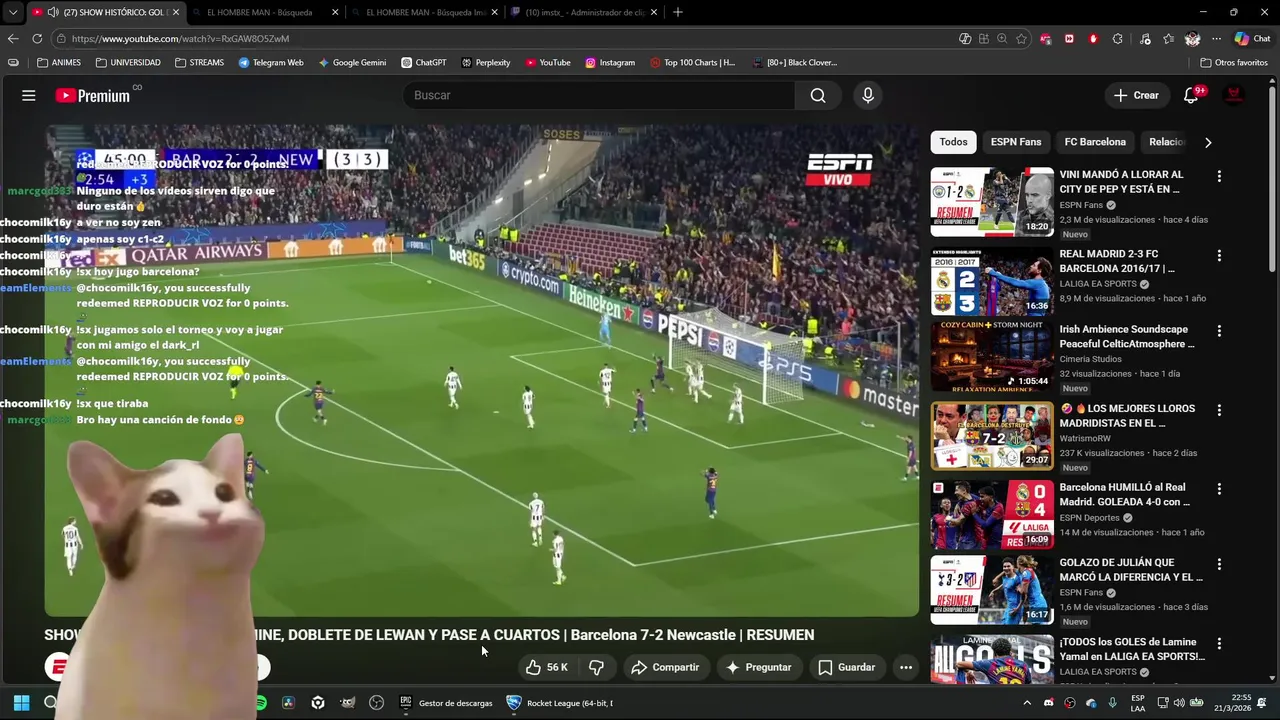This screenshot has width=1280, height=720.
Task: Click the Crear button
Action: coord(1136,95)
